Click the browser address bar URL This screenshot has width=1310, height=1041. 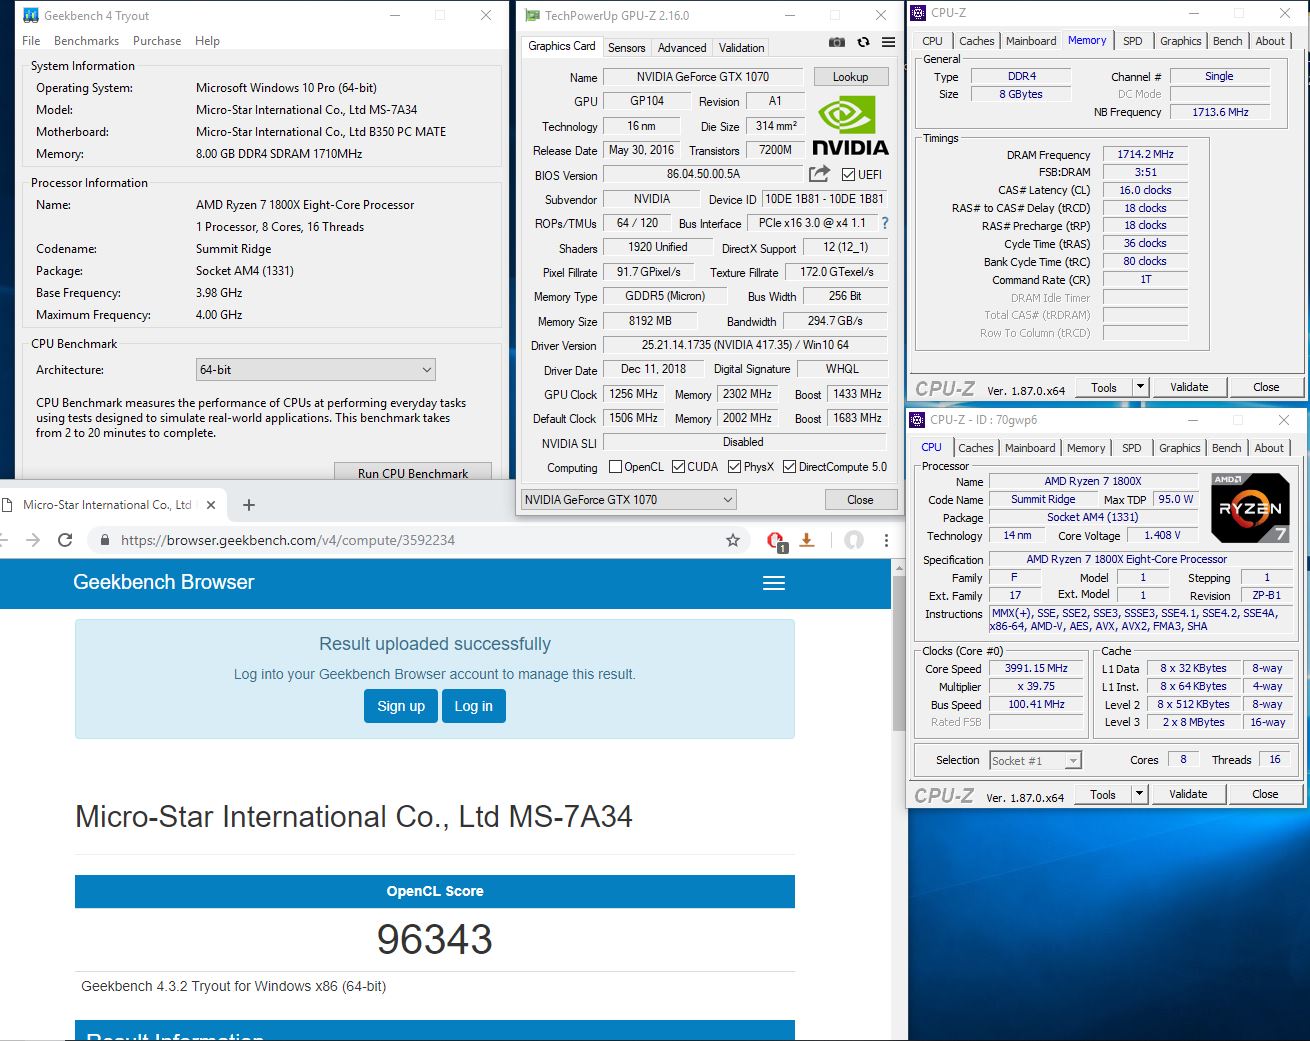(x=288, y=540)
